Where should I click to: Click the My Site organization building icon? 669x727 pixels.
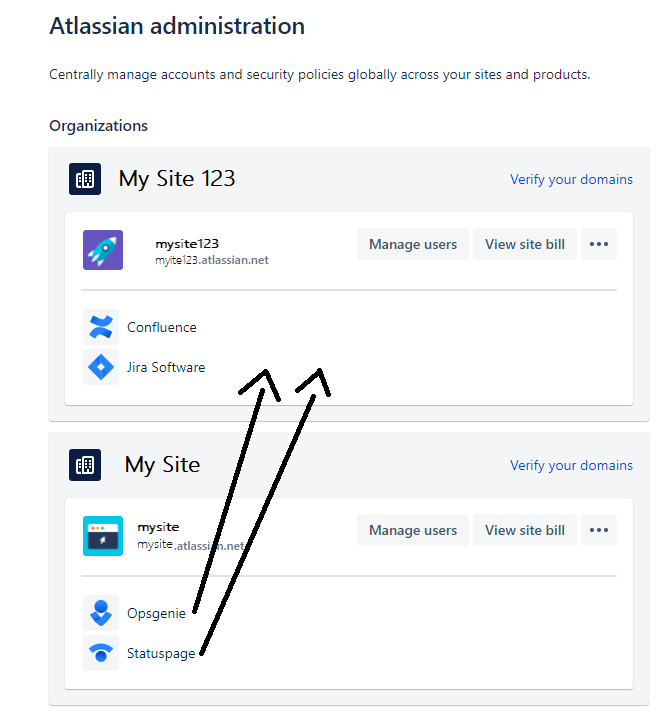(x=85, y=465)
